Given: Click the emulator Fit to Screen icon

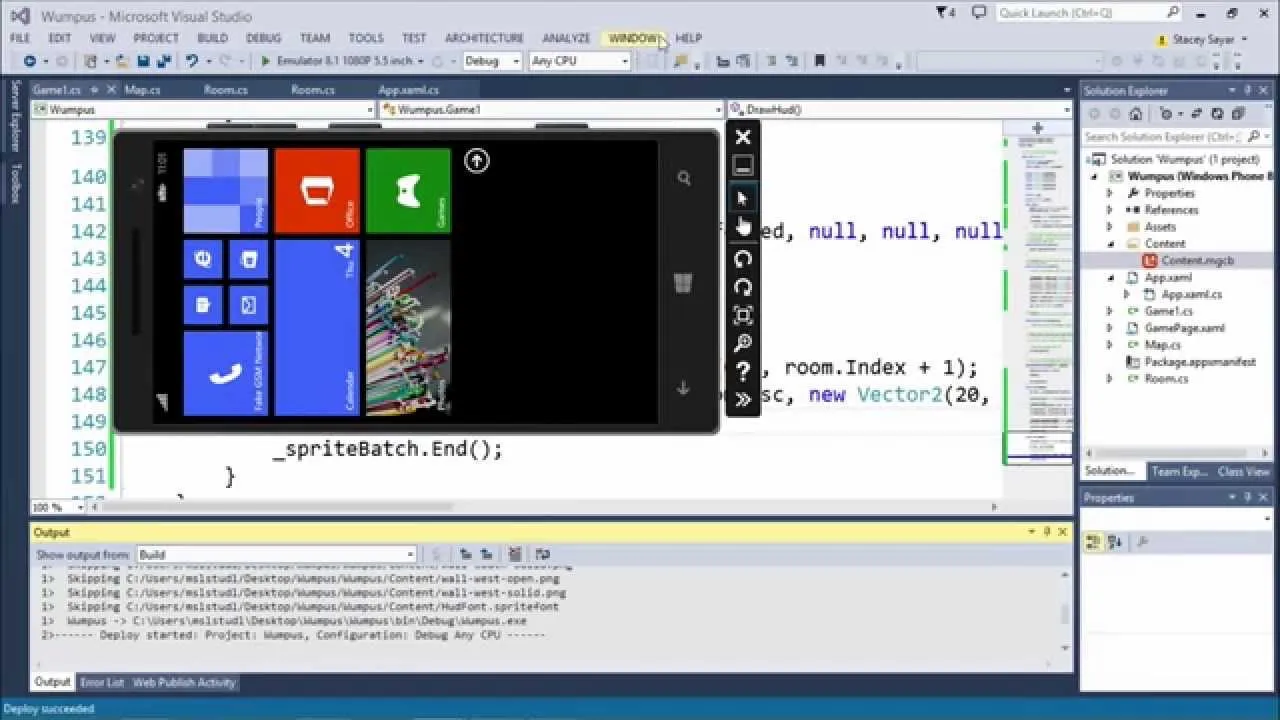Looking at the screenshot, I should coord(743,314).
